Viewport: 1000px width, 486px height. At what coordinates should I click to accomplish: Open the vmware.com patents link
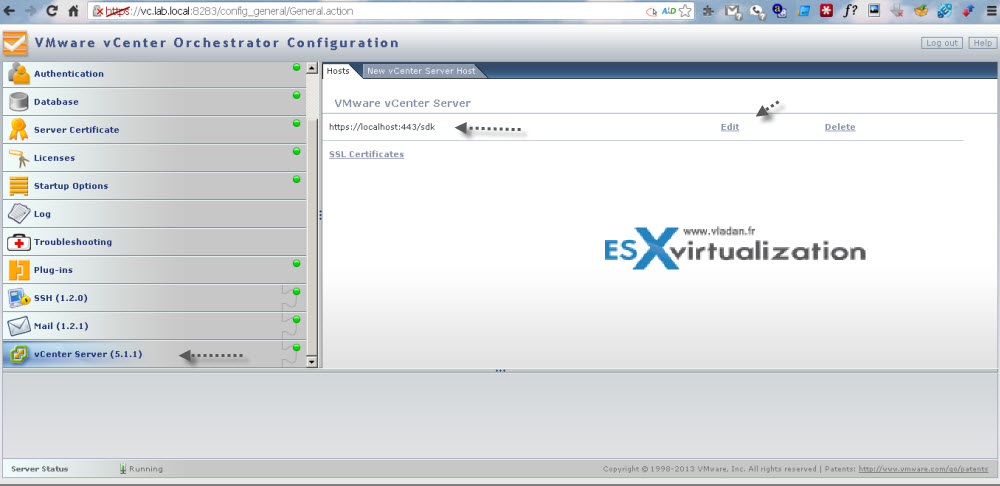click(x=923, y=469)
